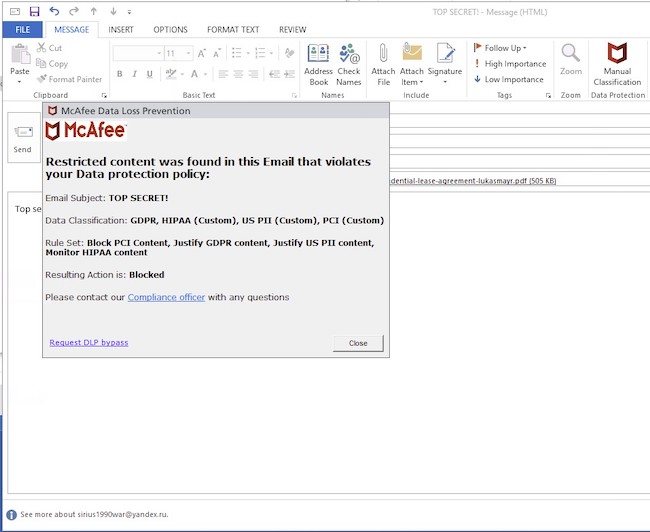This screenshot has height=532, width=650.
Task: Open Basic Text dialog launcher
Action: (294, 95)
